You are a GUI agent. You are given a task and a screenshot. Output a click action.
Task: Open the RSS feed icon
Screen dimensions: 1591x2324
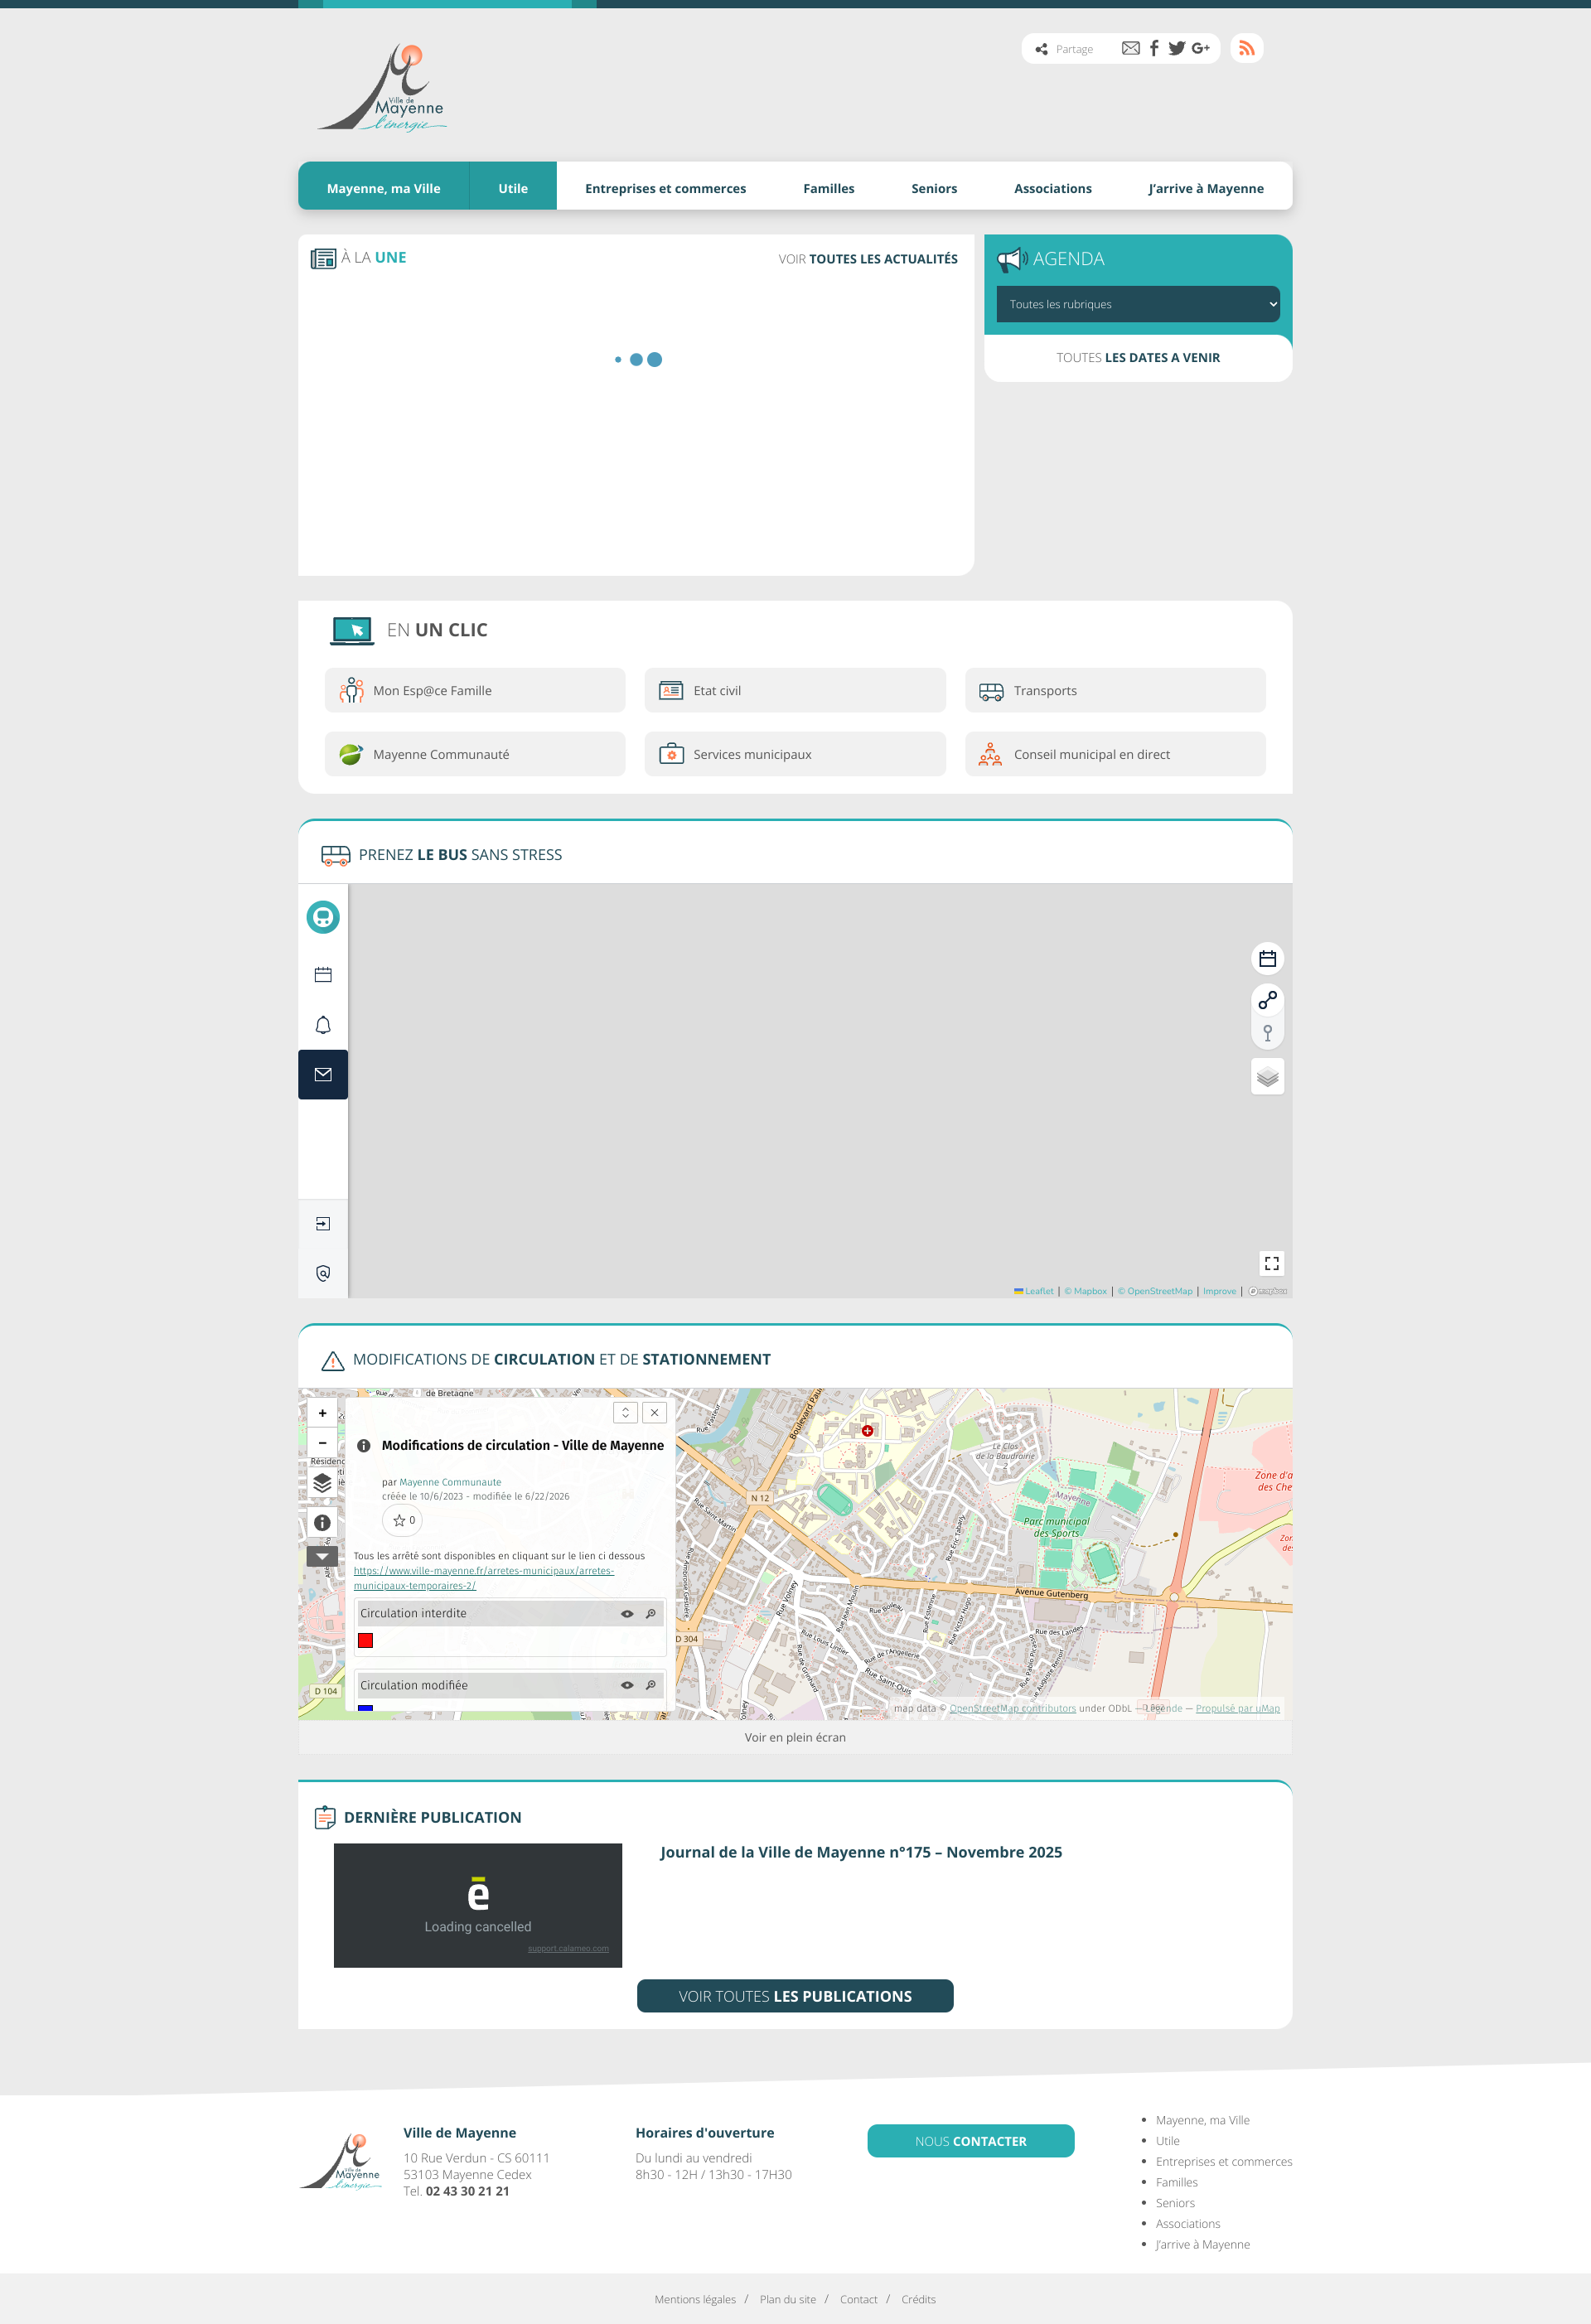click(x=1246, y=48)
